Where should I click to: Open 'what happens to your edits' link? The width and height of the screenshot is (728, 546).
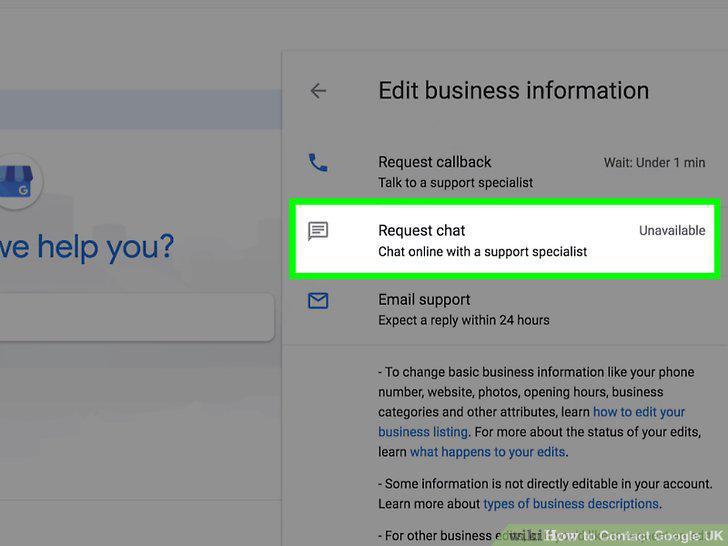(488, 452)
